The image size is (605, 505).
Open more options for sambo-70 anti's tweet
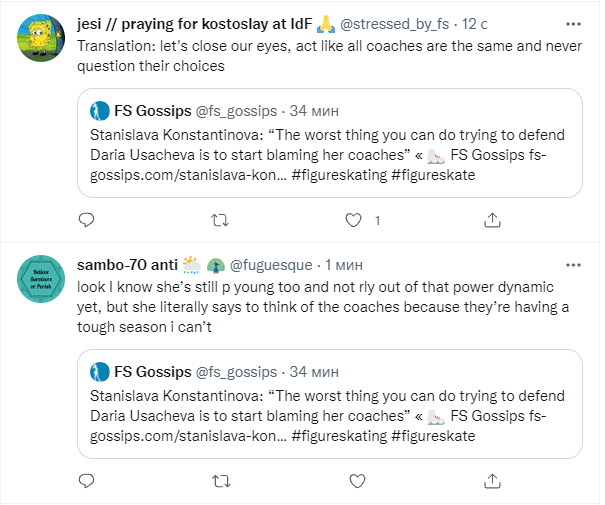572,265
